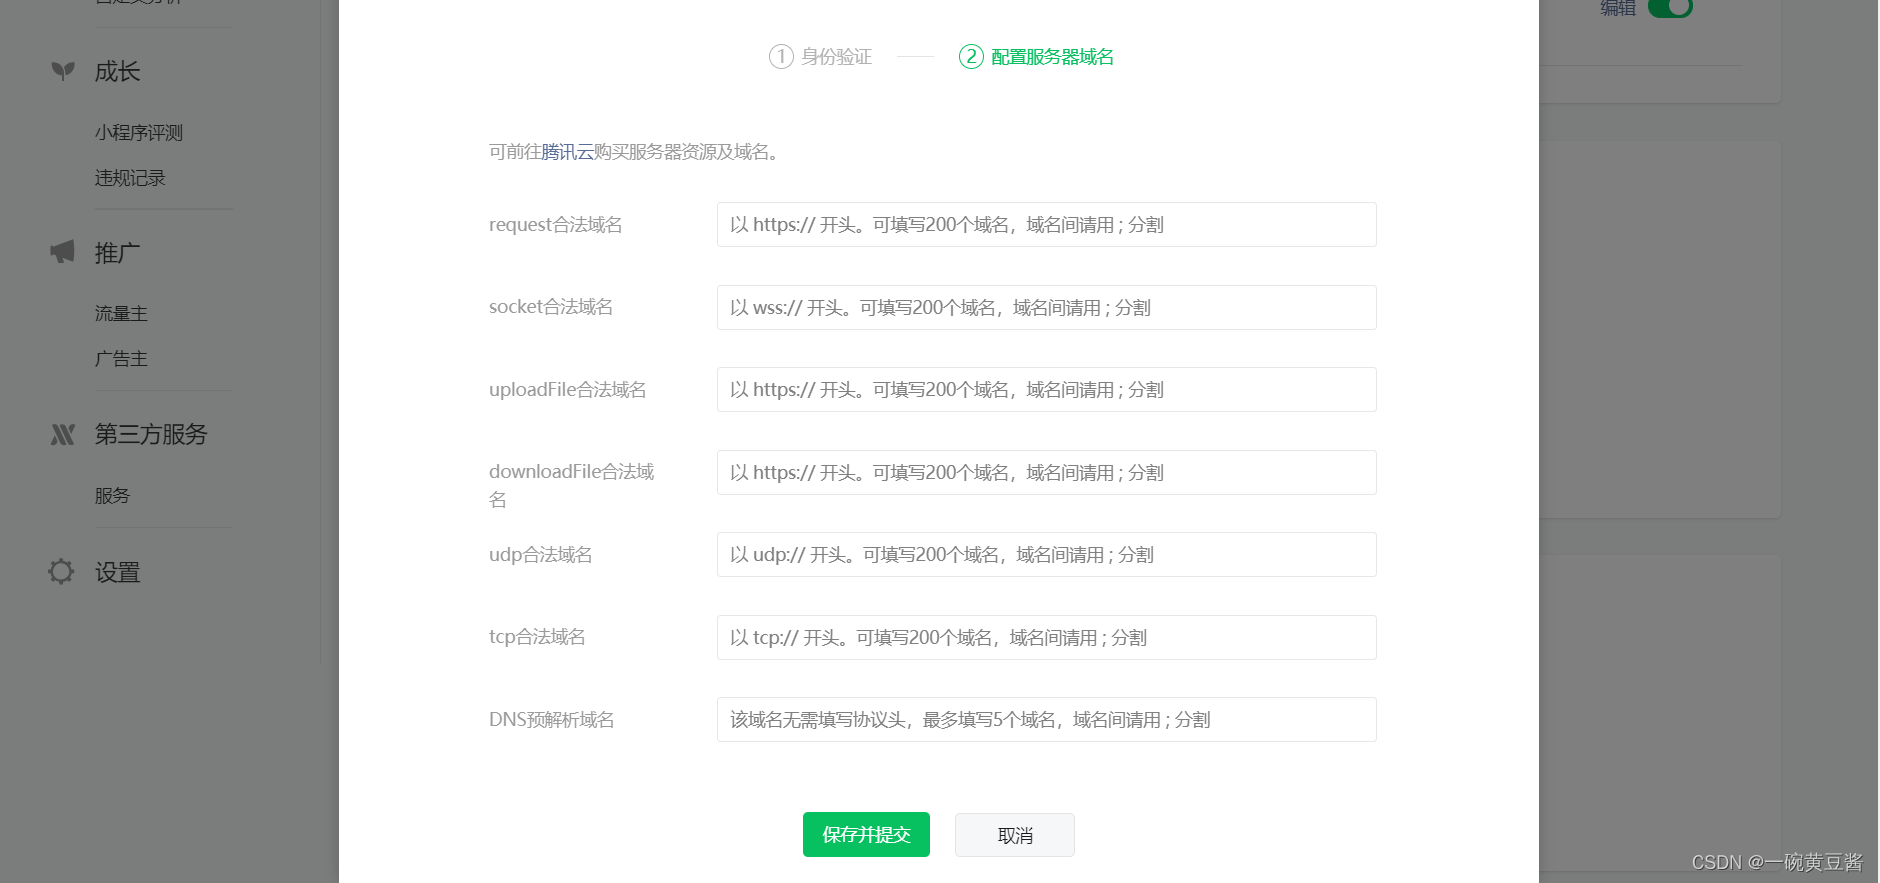This screenshot has height=883, width=1880.
Task: Click the 推广 megaphone icon in sidebar
Action: tap(63, 252)
